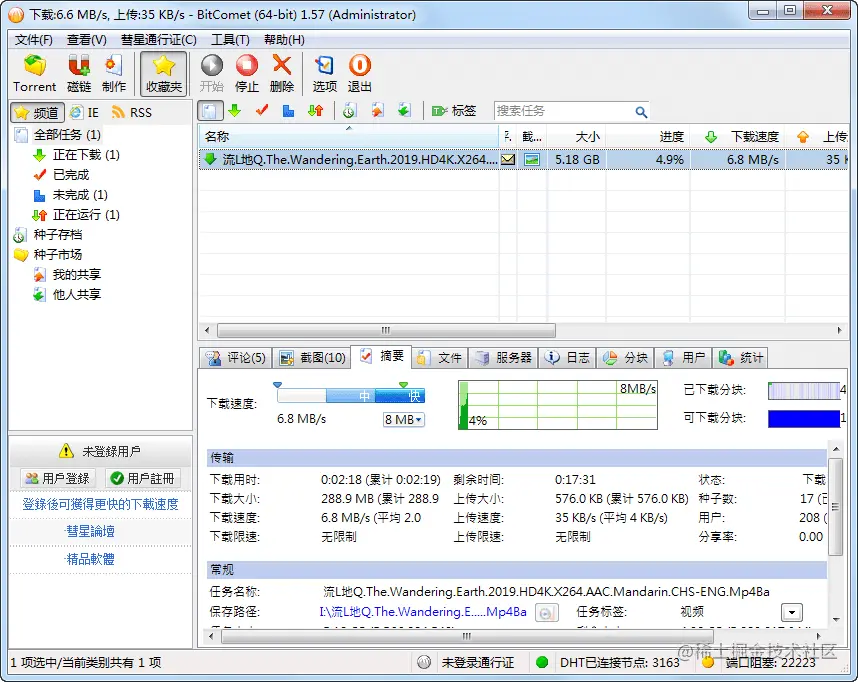Screen dimensions: 858x682
Task: Open the 精品軟體 link
Action: point(90,559)
